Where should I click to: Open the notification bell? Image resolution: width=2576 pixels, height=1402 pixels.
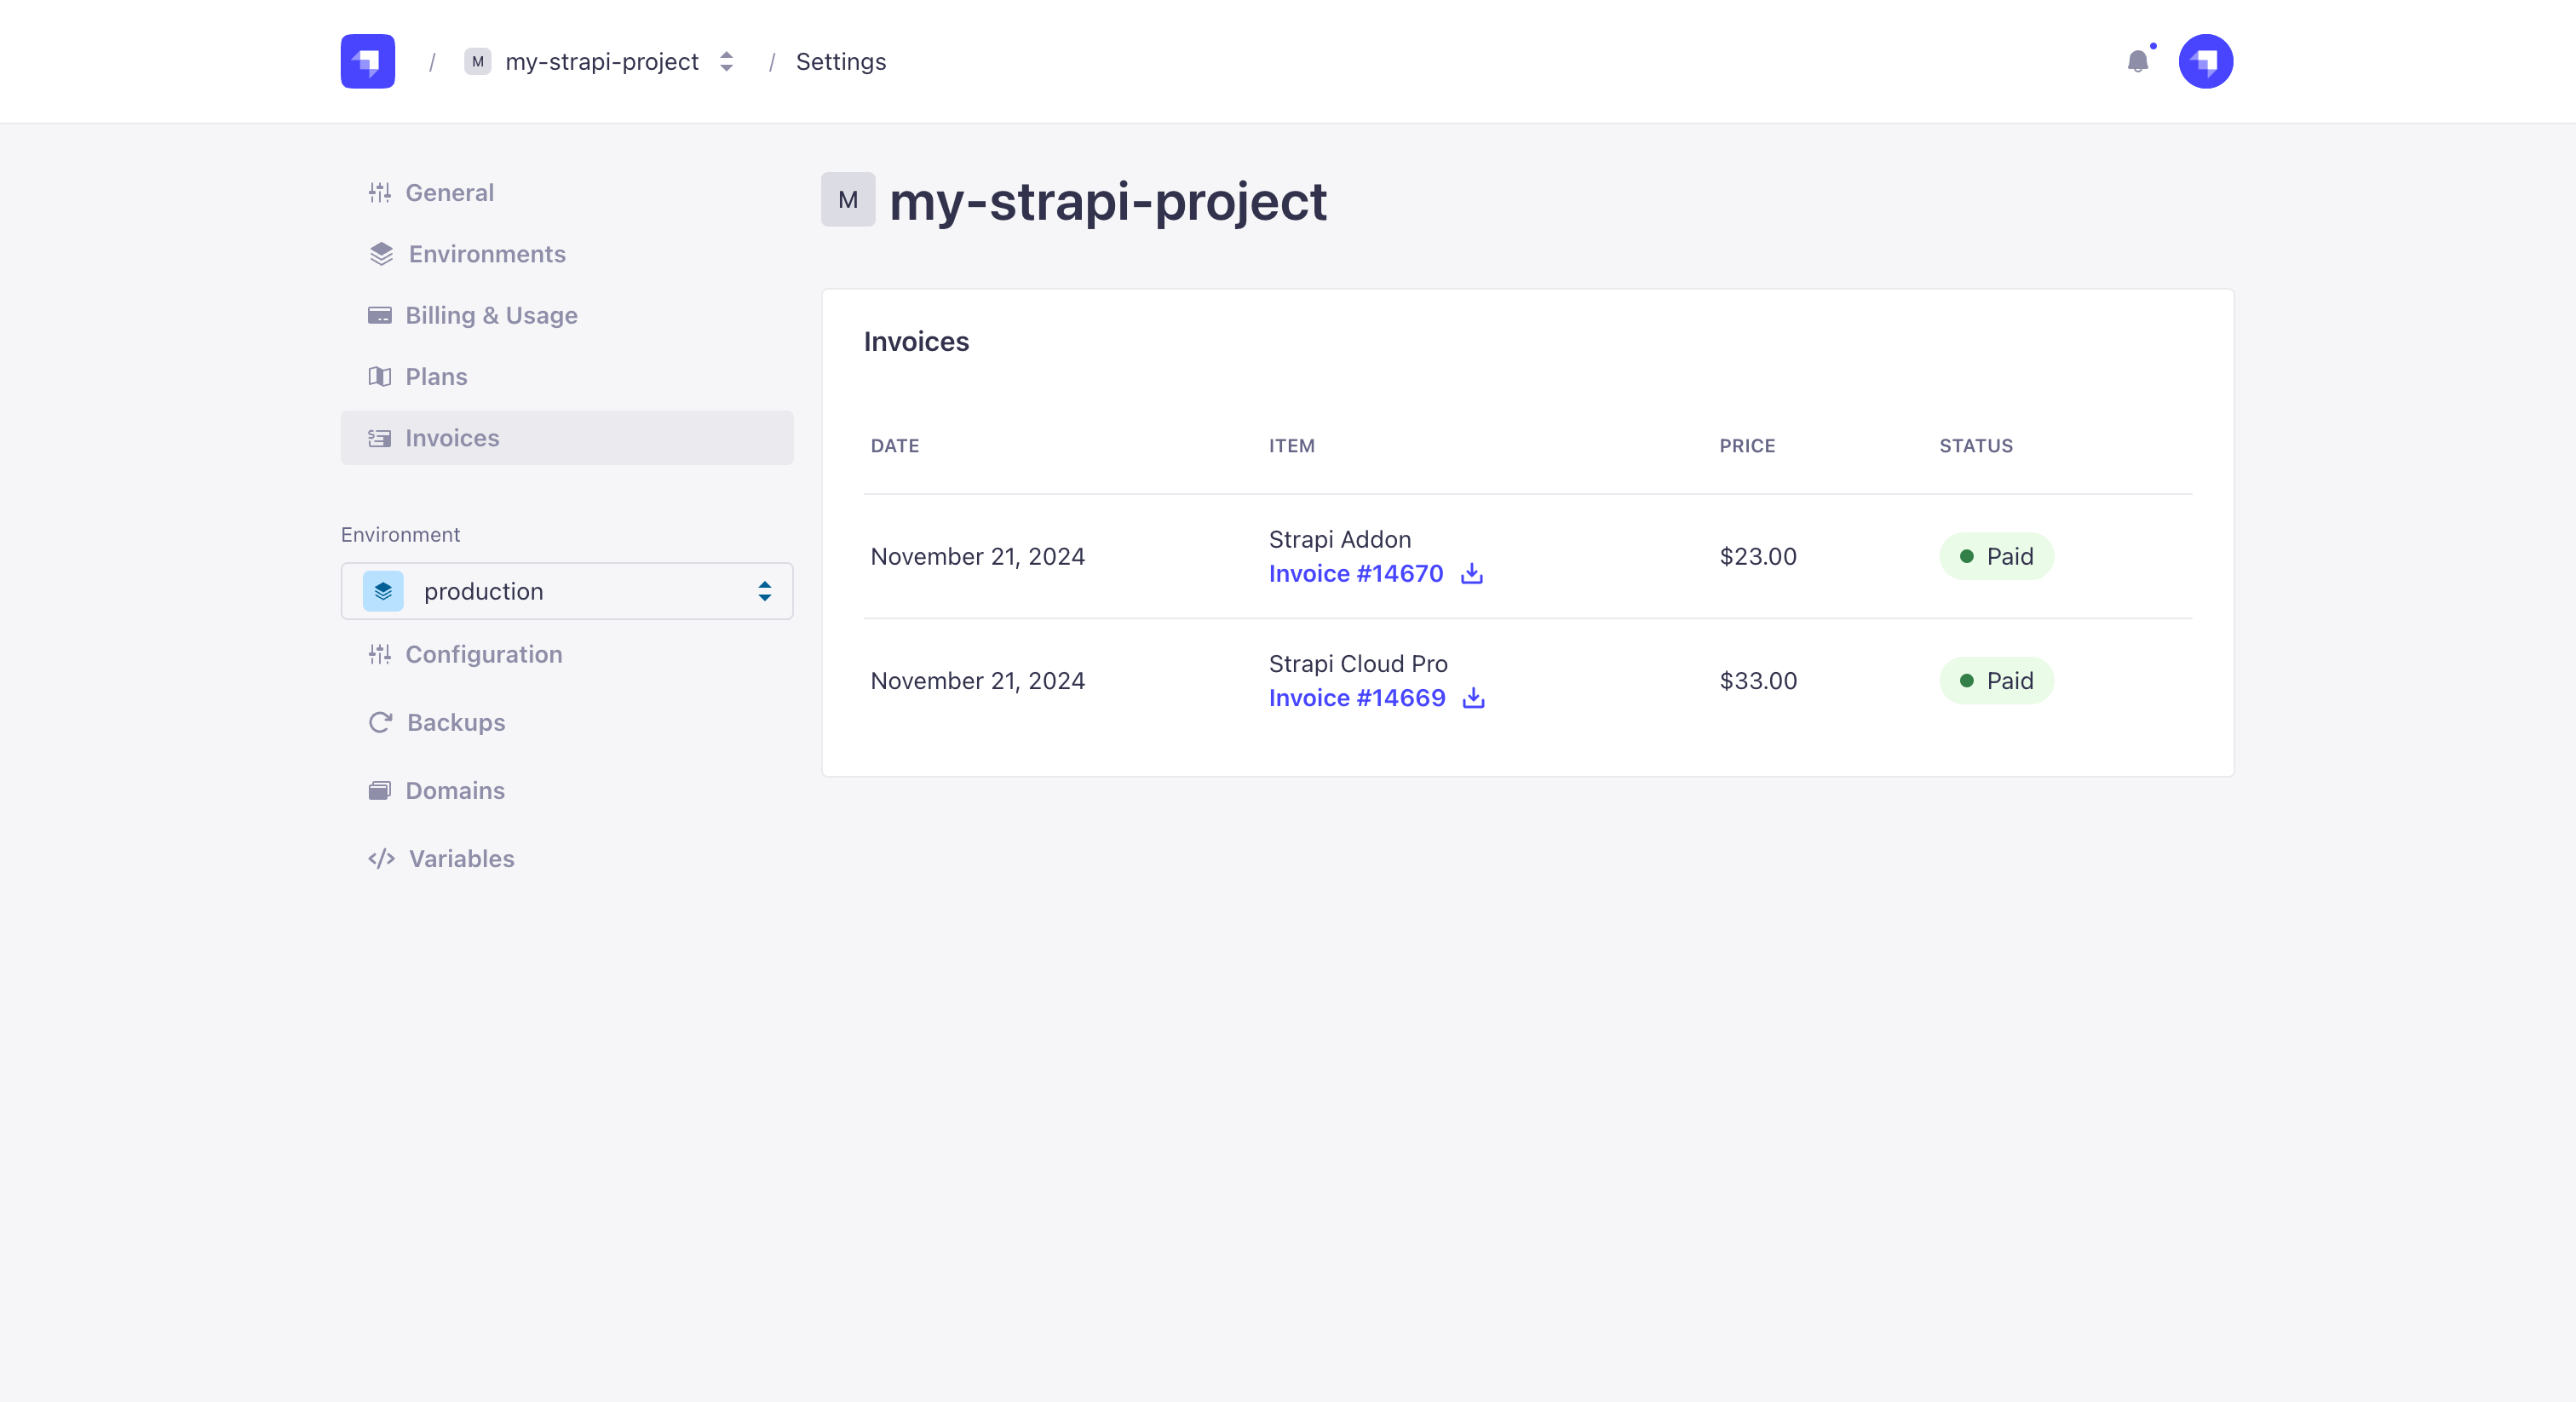2139,61
